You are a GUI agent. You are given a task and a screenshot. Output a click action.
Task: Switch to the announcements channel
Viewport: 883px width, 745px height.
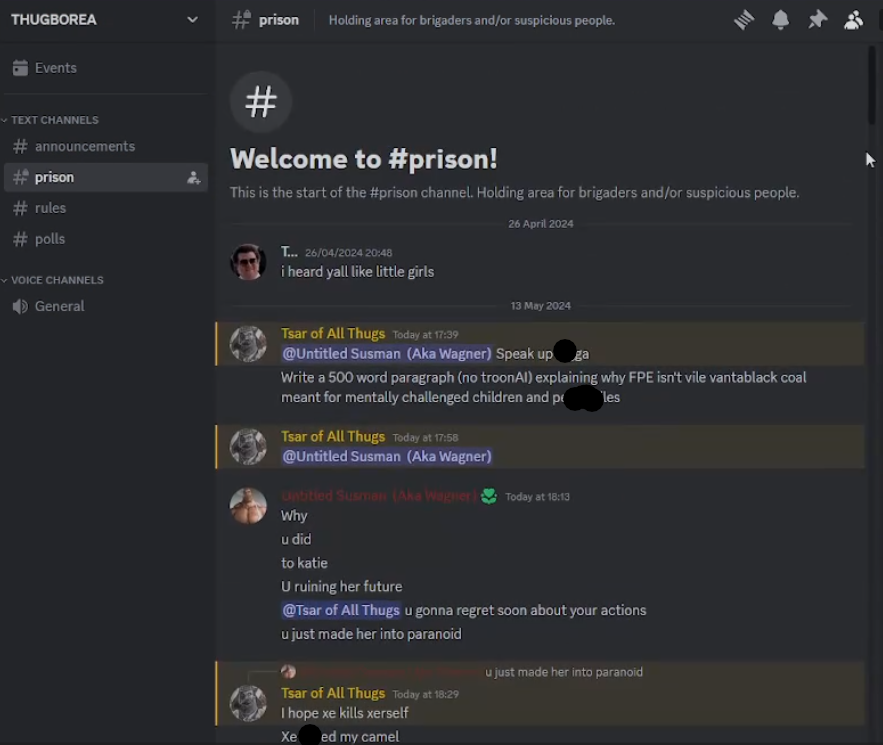[106, 146]
